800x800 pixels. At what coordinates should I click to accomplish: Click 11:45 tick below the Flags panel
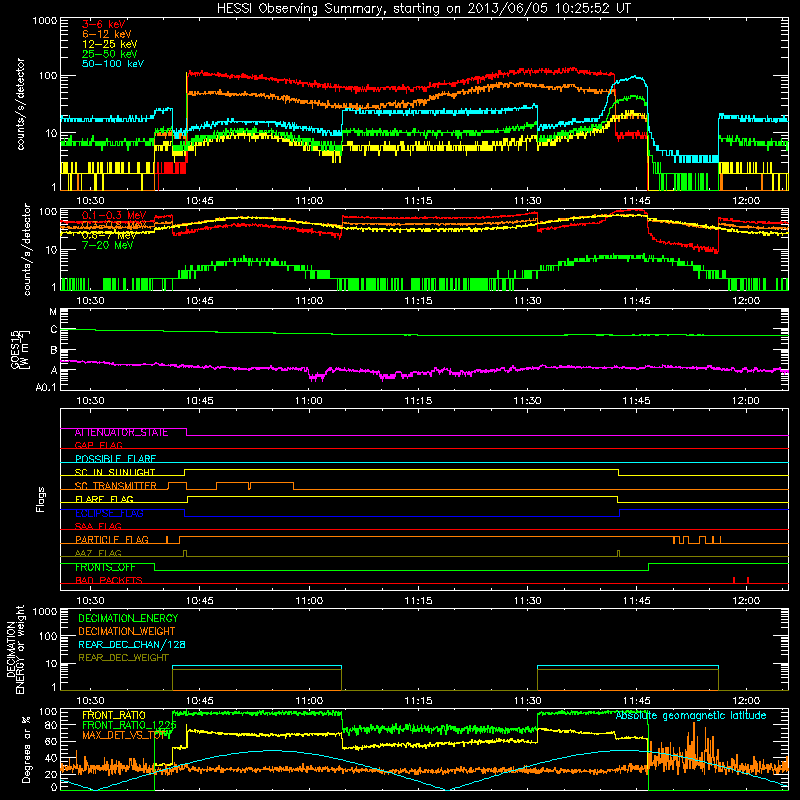point(636,601)
